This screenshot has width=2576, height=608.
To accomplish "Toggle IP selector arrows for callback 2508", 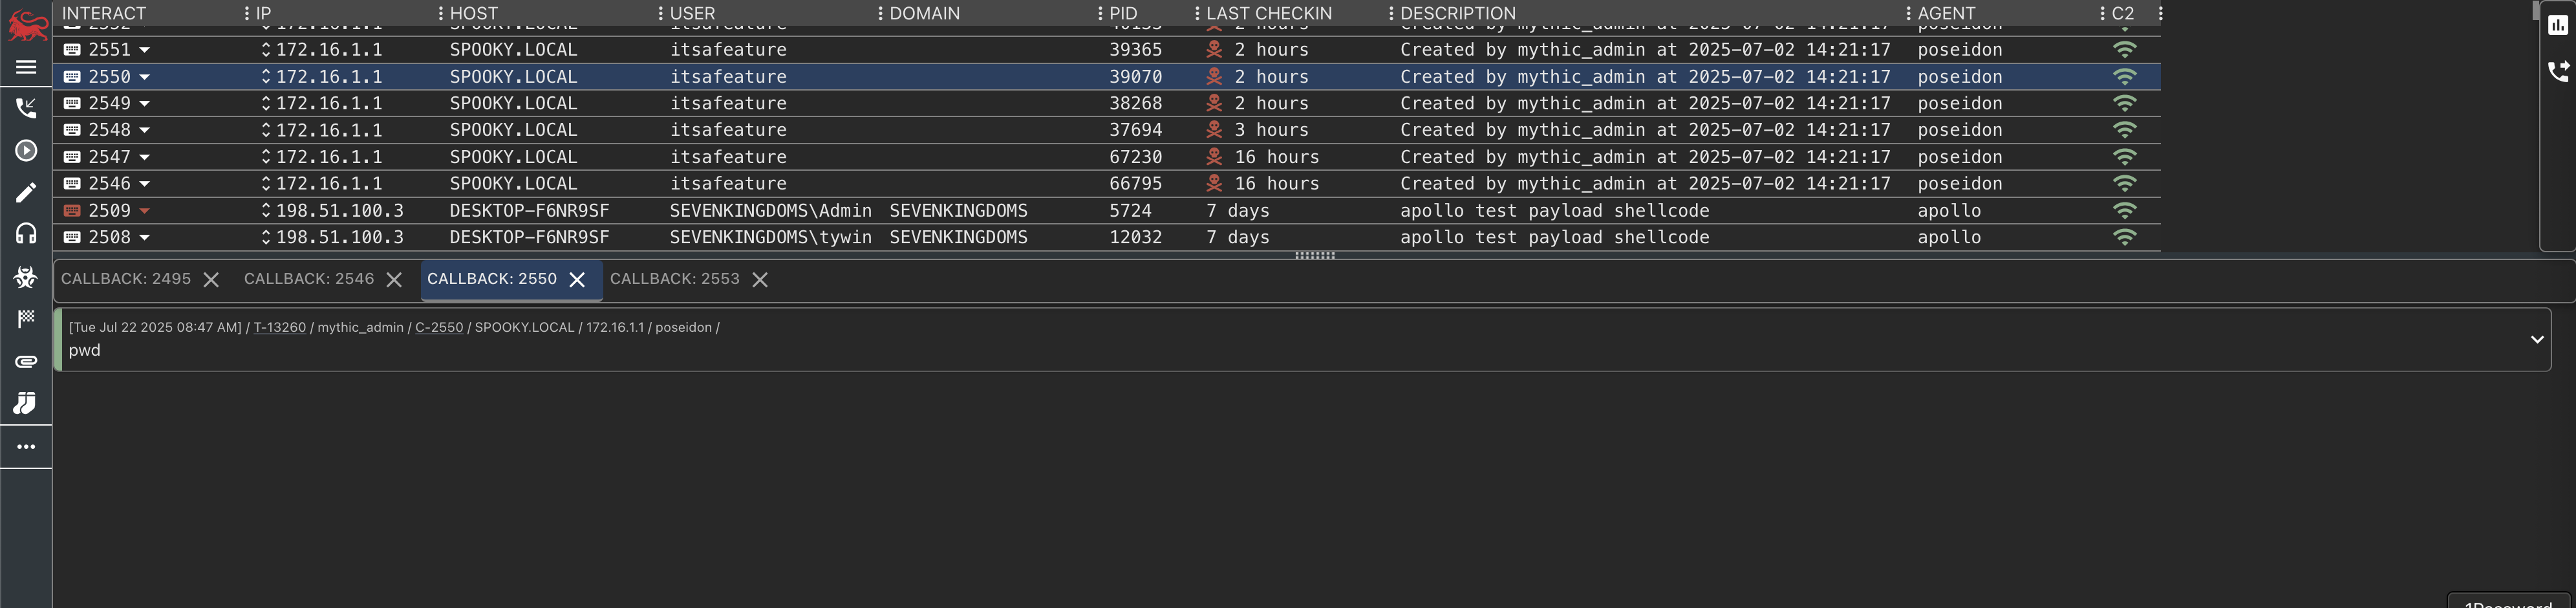I will (x=266, y=237).
